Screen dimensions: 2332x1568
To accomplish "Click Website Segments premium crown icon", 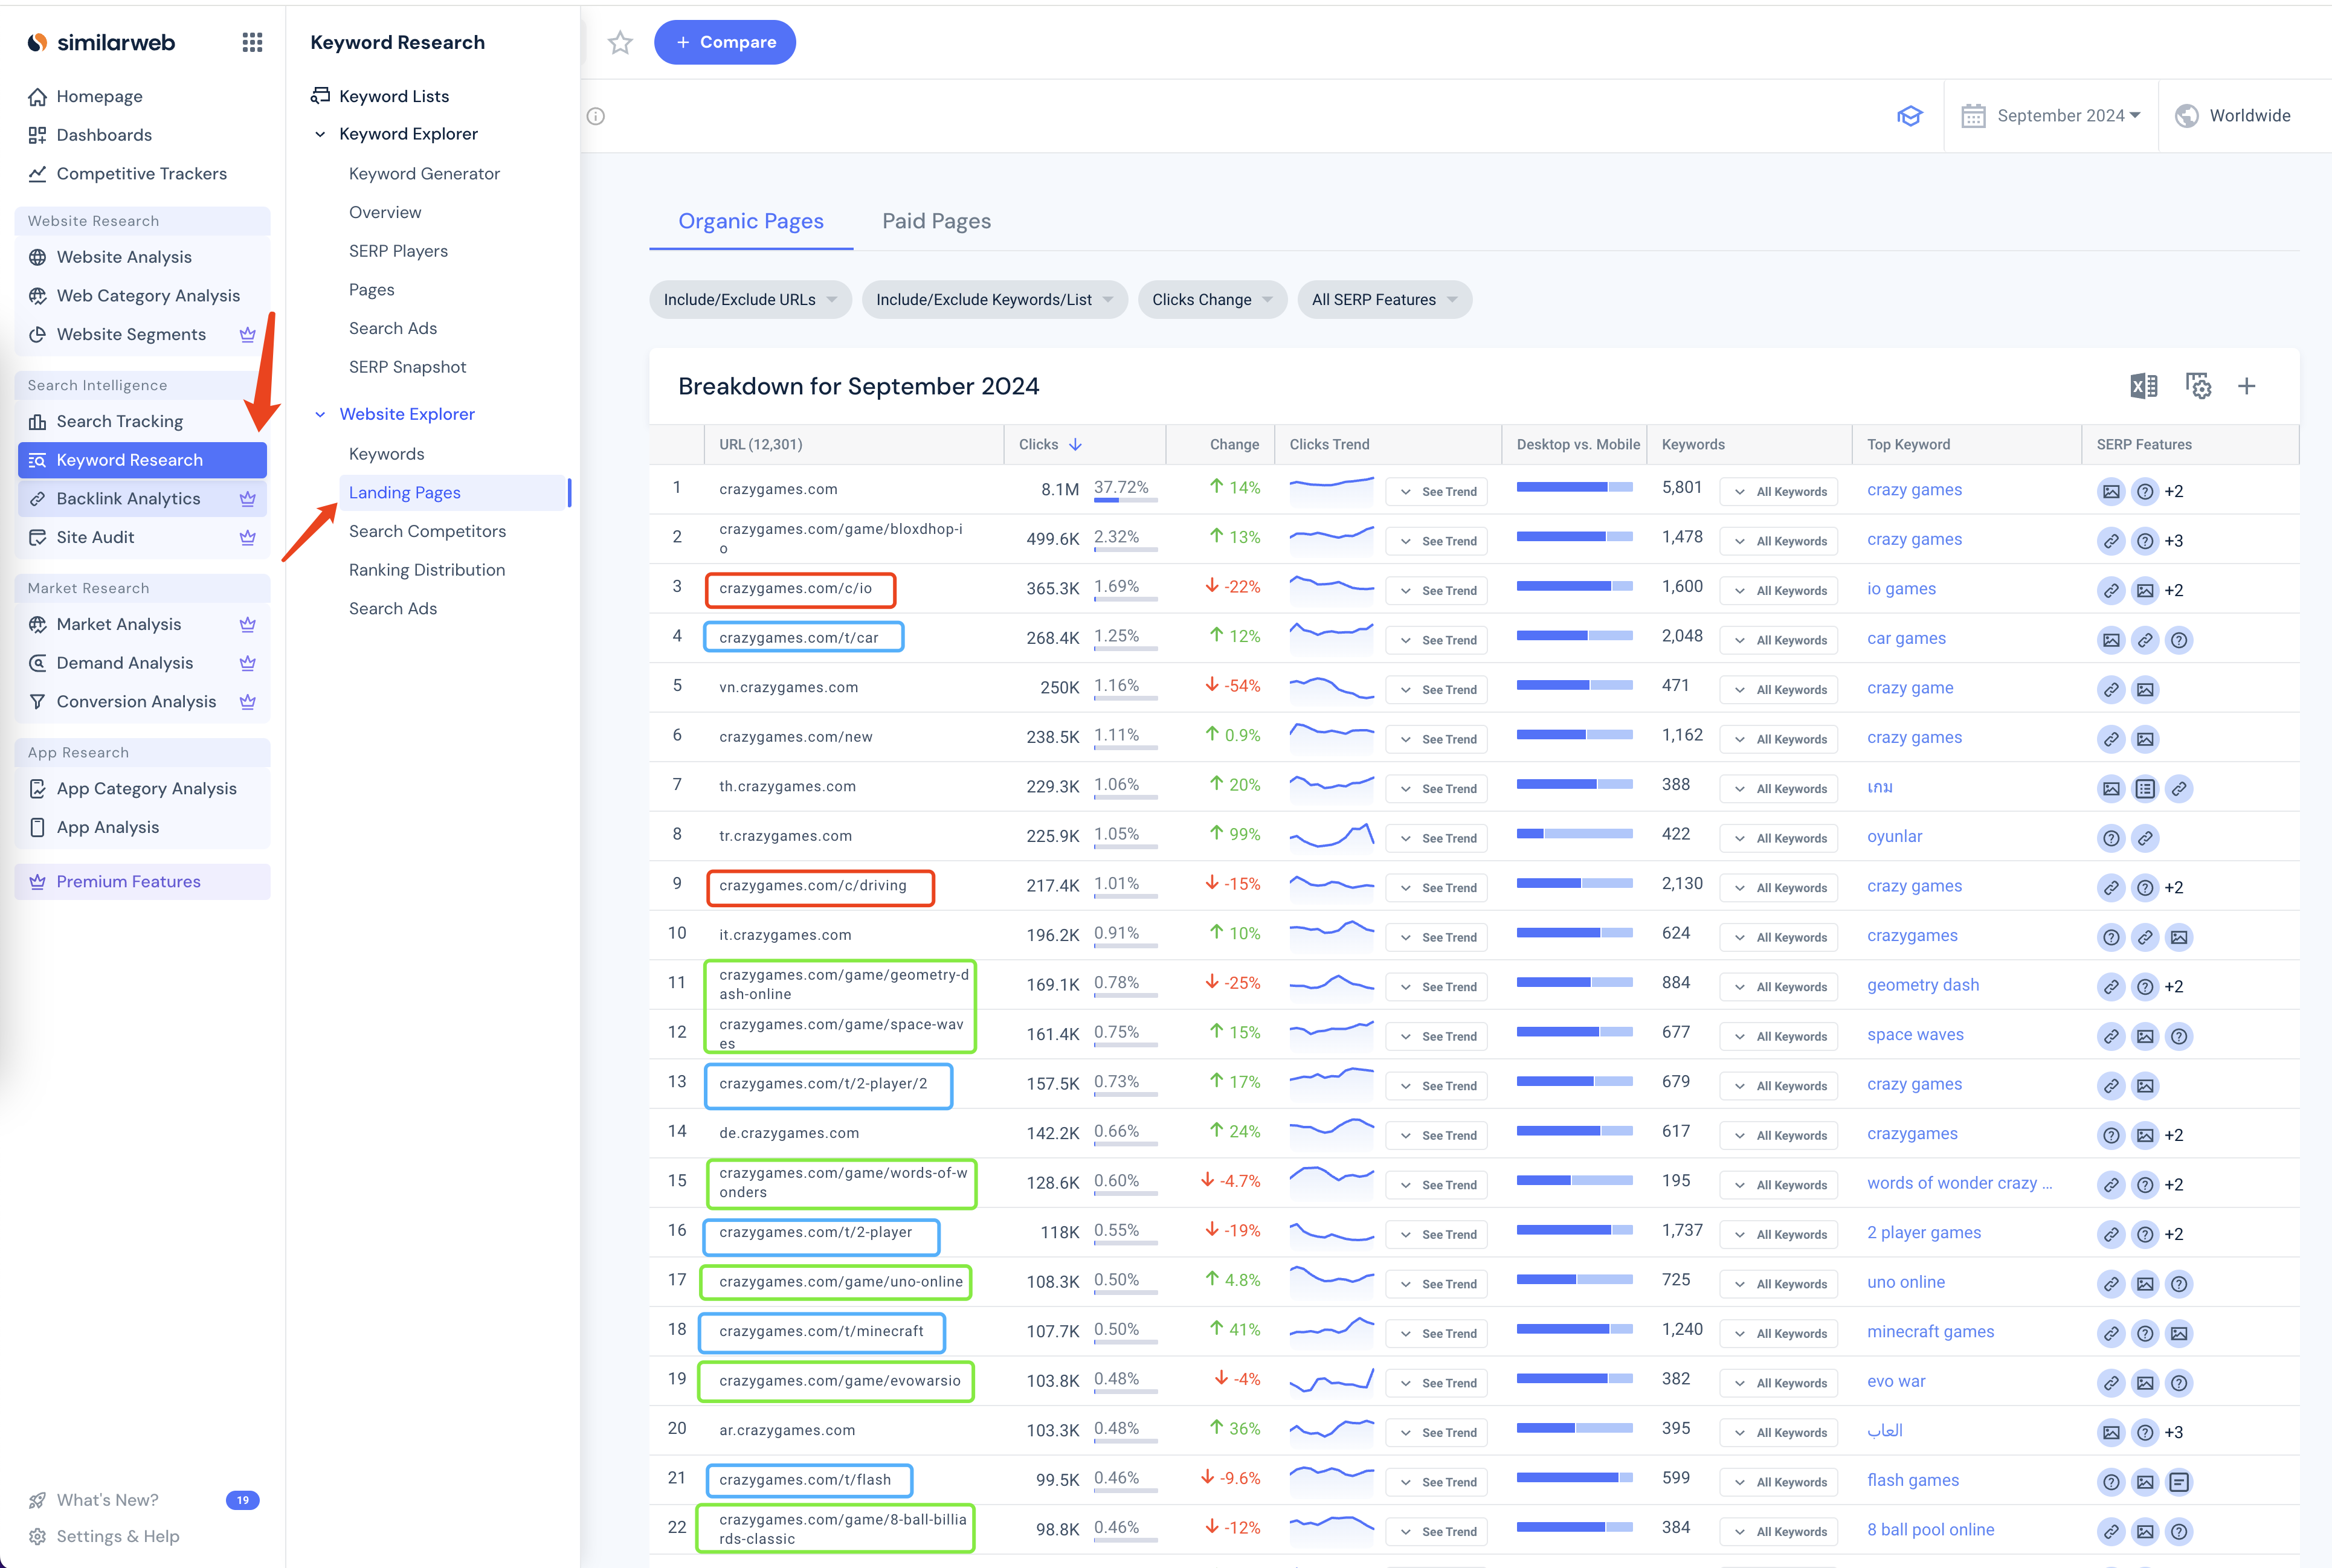I will (247, 335).
